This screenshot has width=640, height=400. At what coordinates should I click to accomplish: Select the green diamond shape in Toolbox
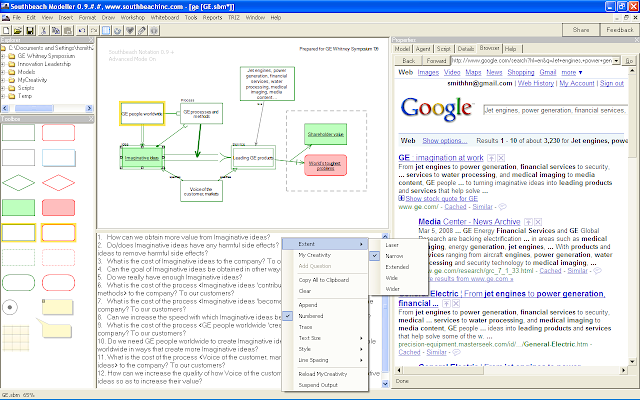click(18, 182)
